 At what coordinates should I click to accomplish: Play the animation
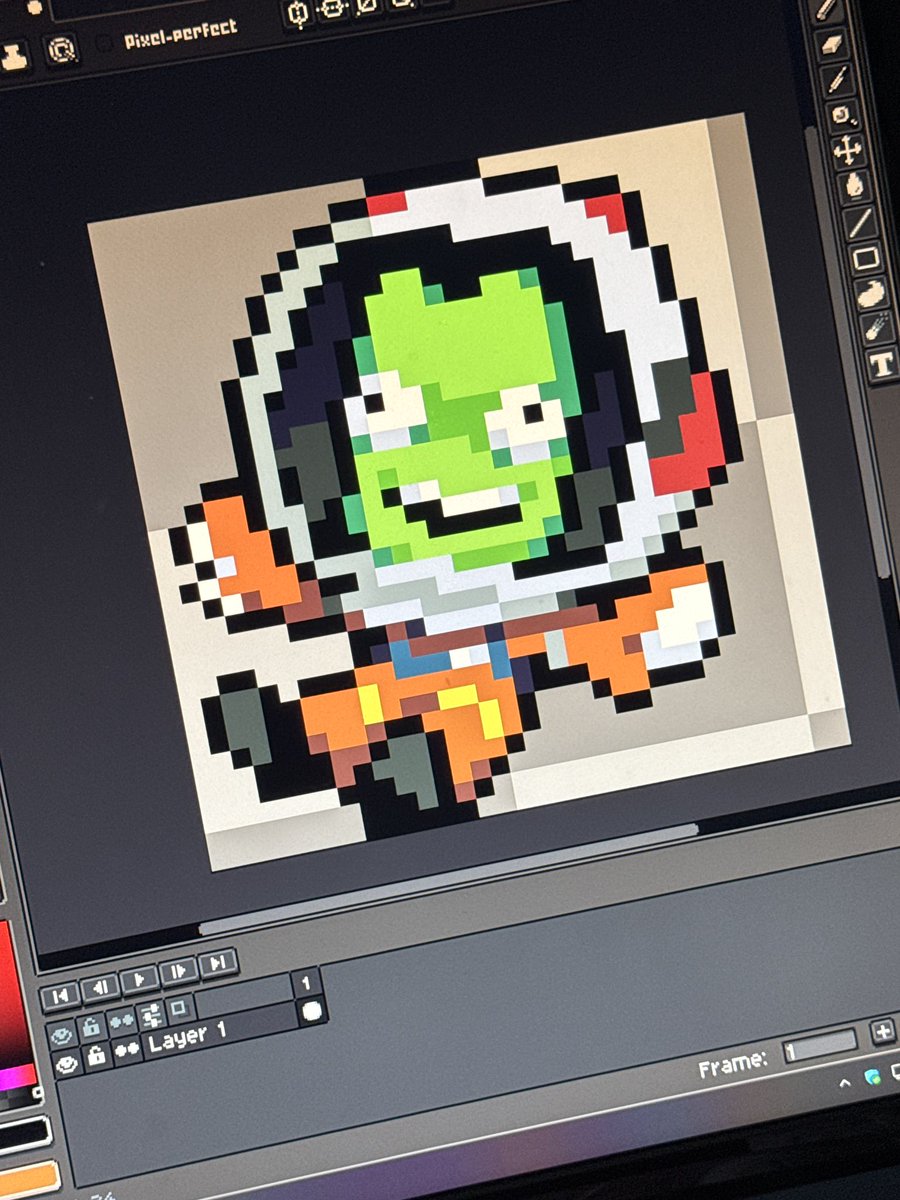click(139, 979)
